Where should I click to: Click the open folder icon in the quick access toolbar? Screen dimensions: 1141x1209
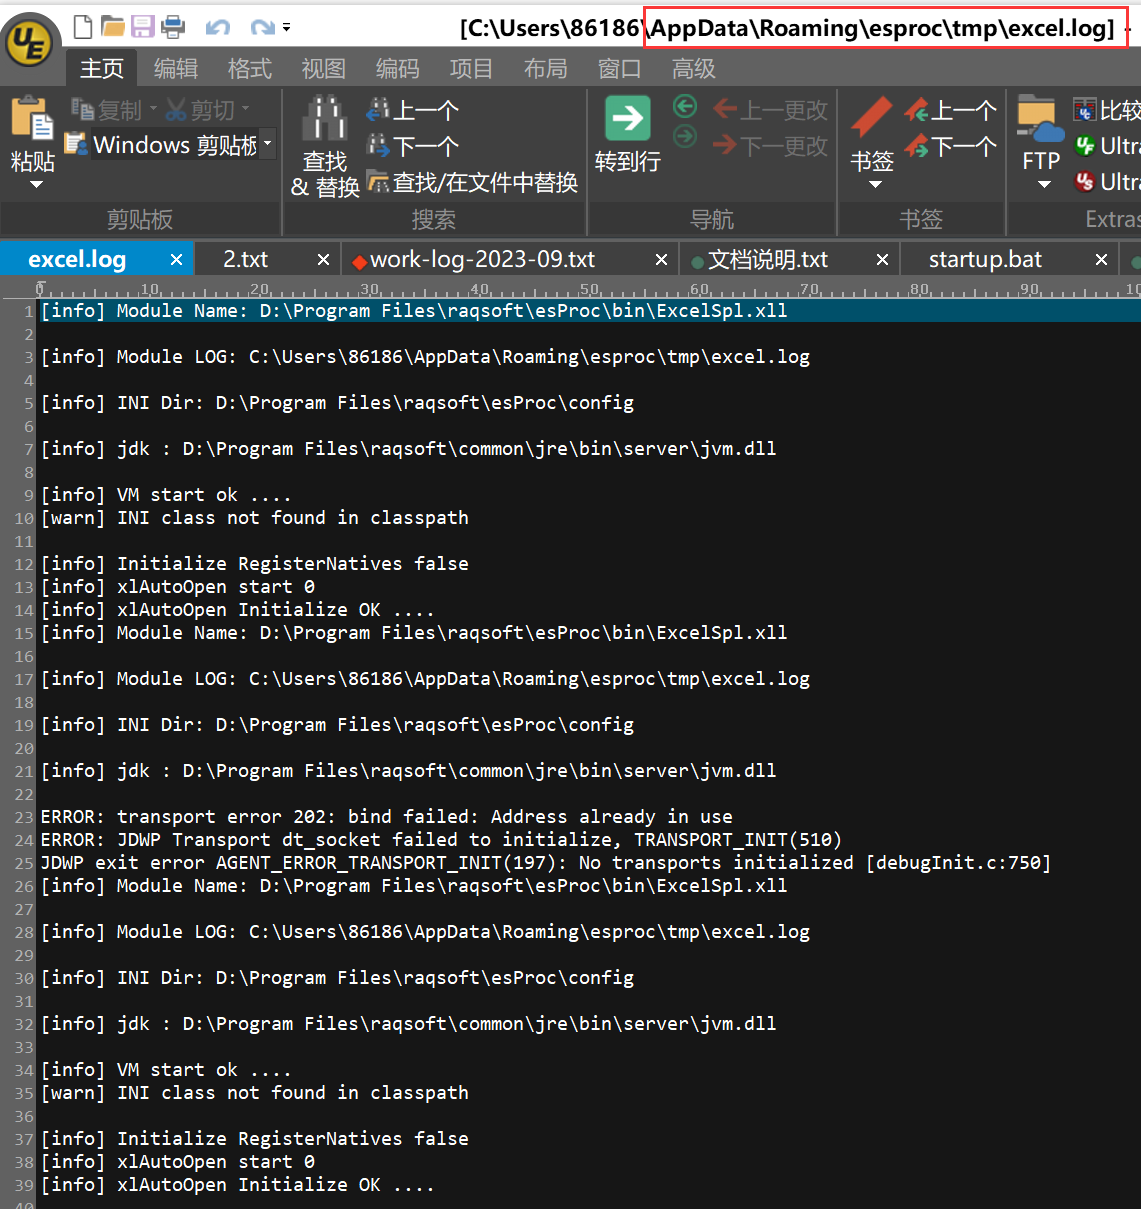pos(113,27)
